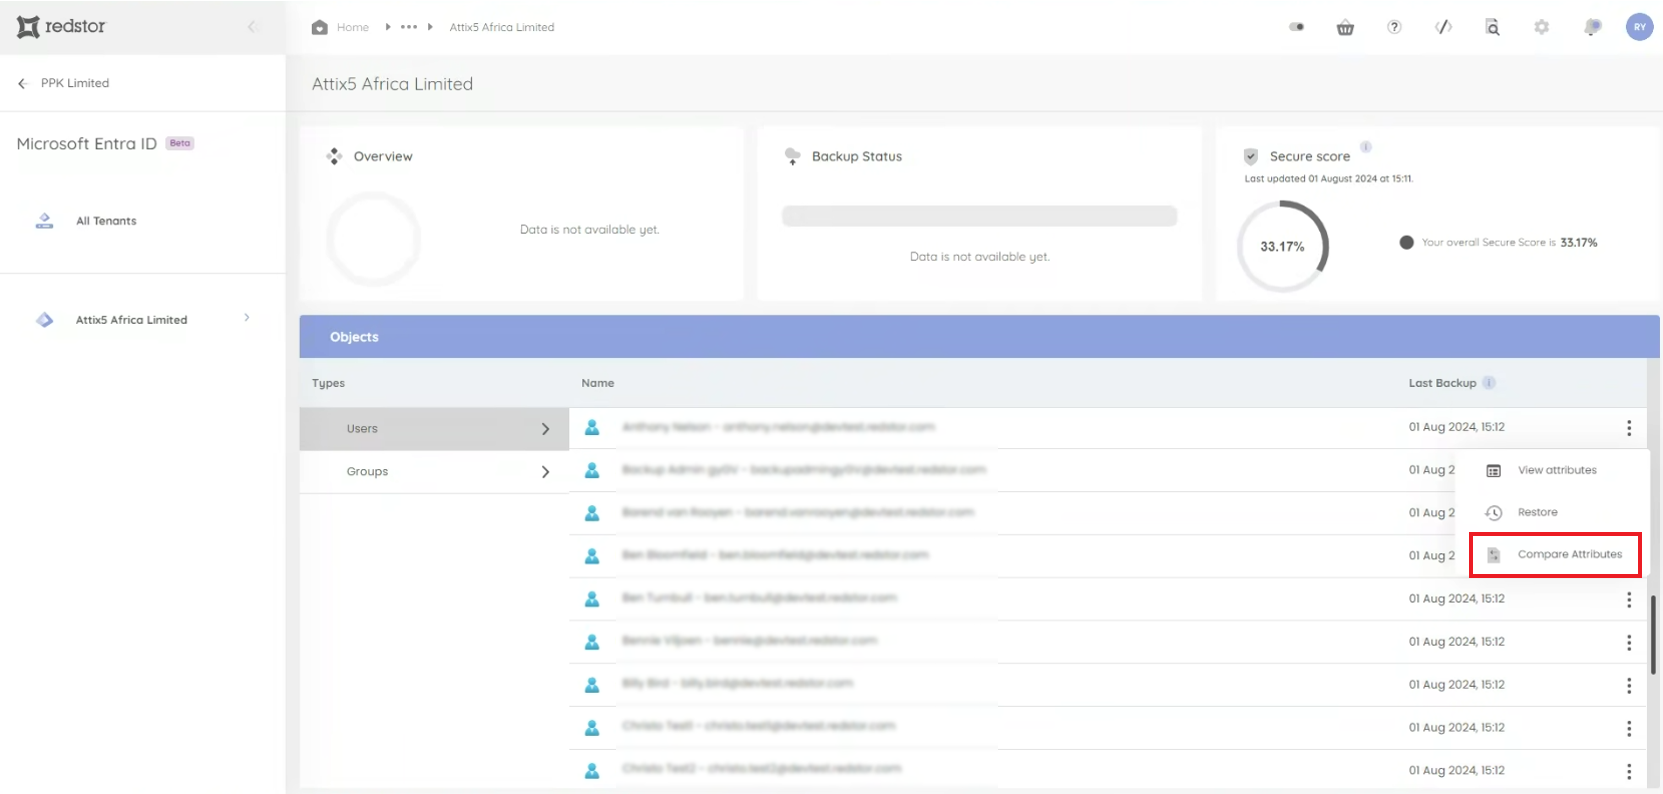Select the Groups object type
Image resolution: width=1663 pixels, height=794 pixels.
pos(434,472)
